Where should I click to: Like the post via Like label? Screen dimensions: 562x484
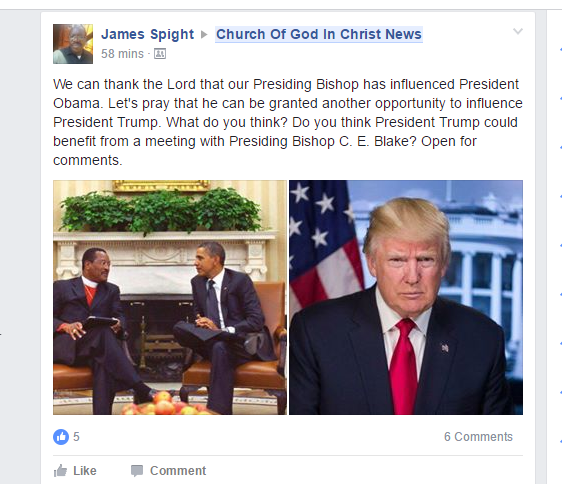coord(85,471)
